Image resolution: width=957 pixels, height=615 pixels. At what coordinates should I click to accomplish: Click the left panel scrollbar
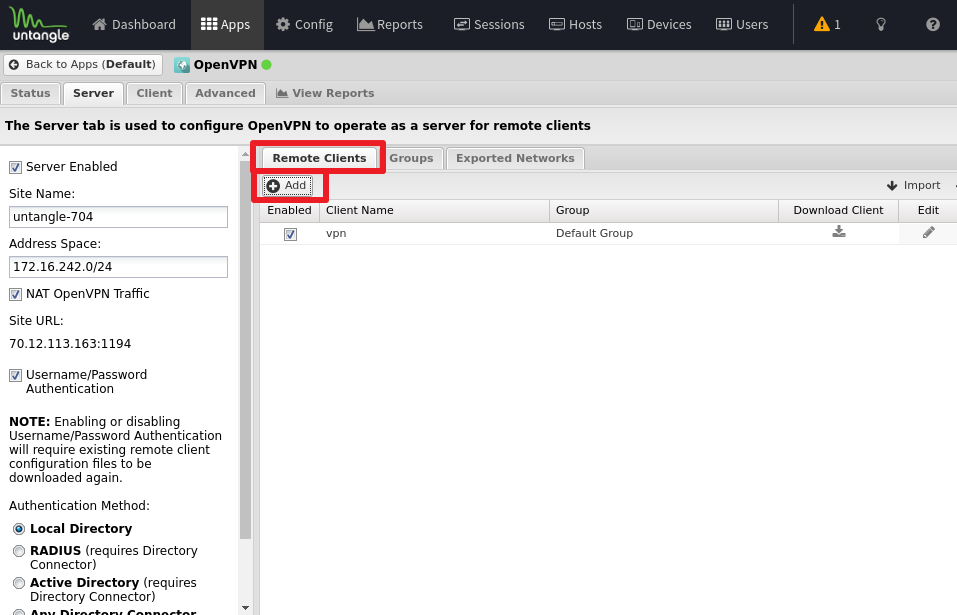tap(245, 351)
